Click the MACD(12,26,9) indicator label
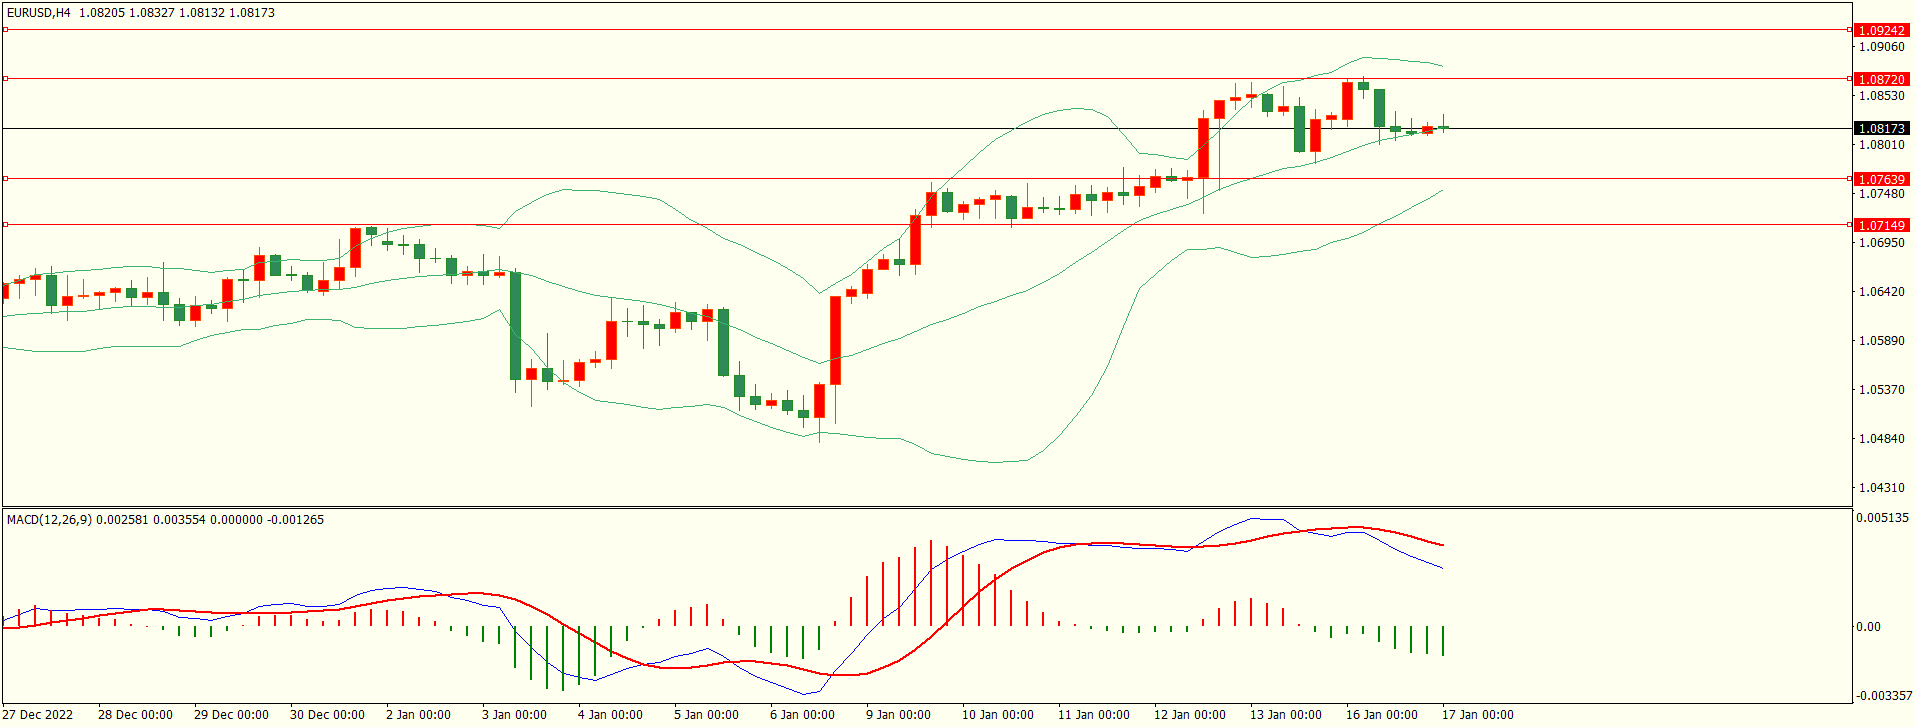 49,519
